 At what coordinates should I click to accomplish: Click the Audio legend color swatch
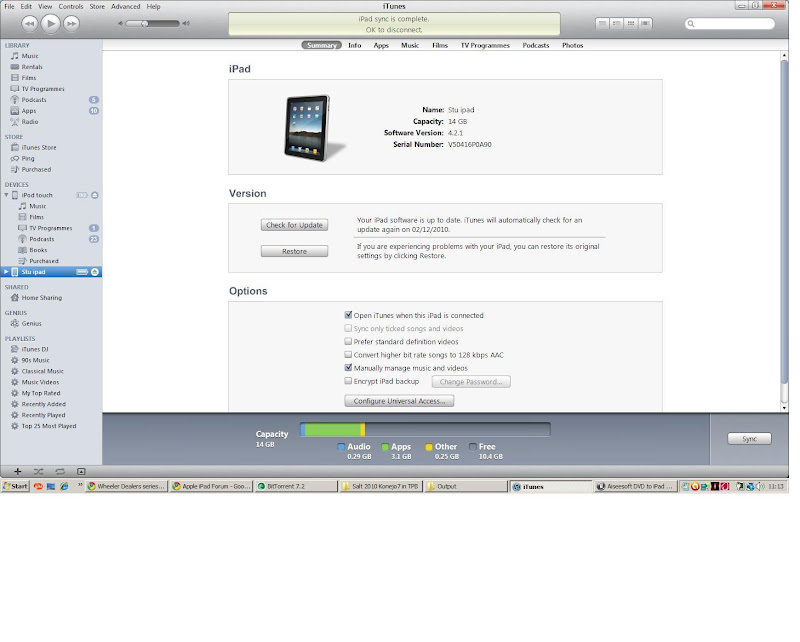[x=341, y=447]
